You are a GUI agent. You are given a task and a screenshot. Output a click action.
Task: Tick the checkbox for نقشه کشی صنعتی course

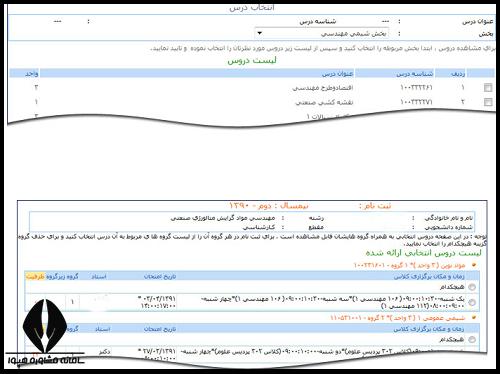(488, 102)
